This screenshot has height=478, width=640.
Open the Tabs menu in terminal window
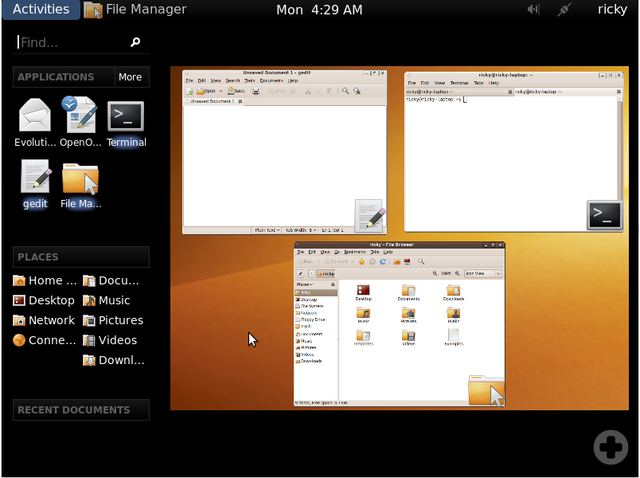478,83
